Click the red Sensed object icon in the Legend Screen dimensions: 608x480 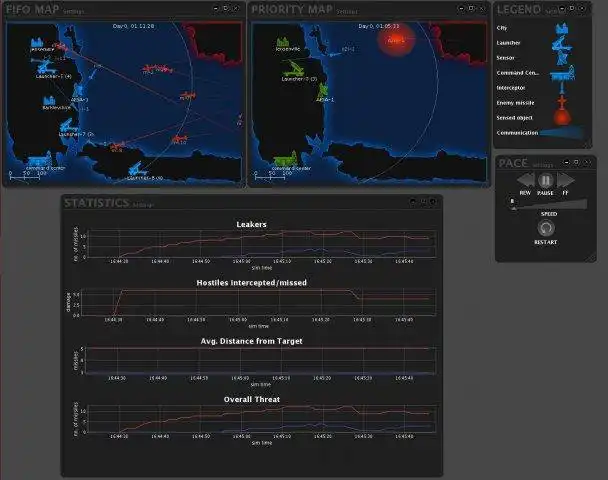tap(562, 117)
